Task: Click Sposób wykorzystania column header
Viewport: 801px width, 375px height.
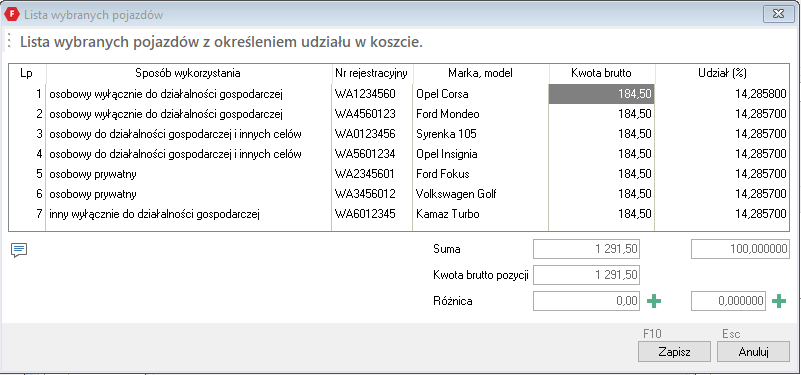Action: coord(188,73)
